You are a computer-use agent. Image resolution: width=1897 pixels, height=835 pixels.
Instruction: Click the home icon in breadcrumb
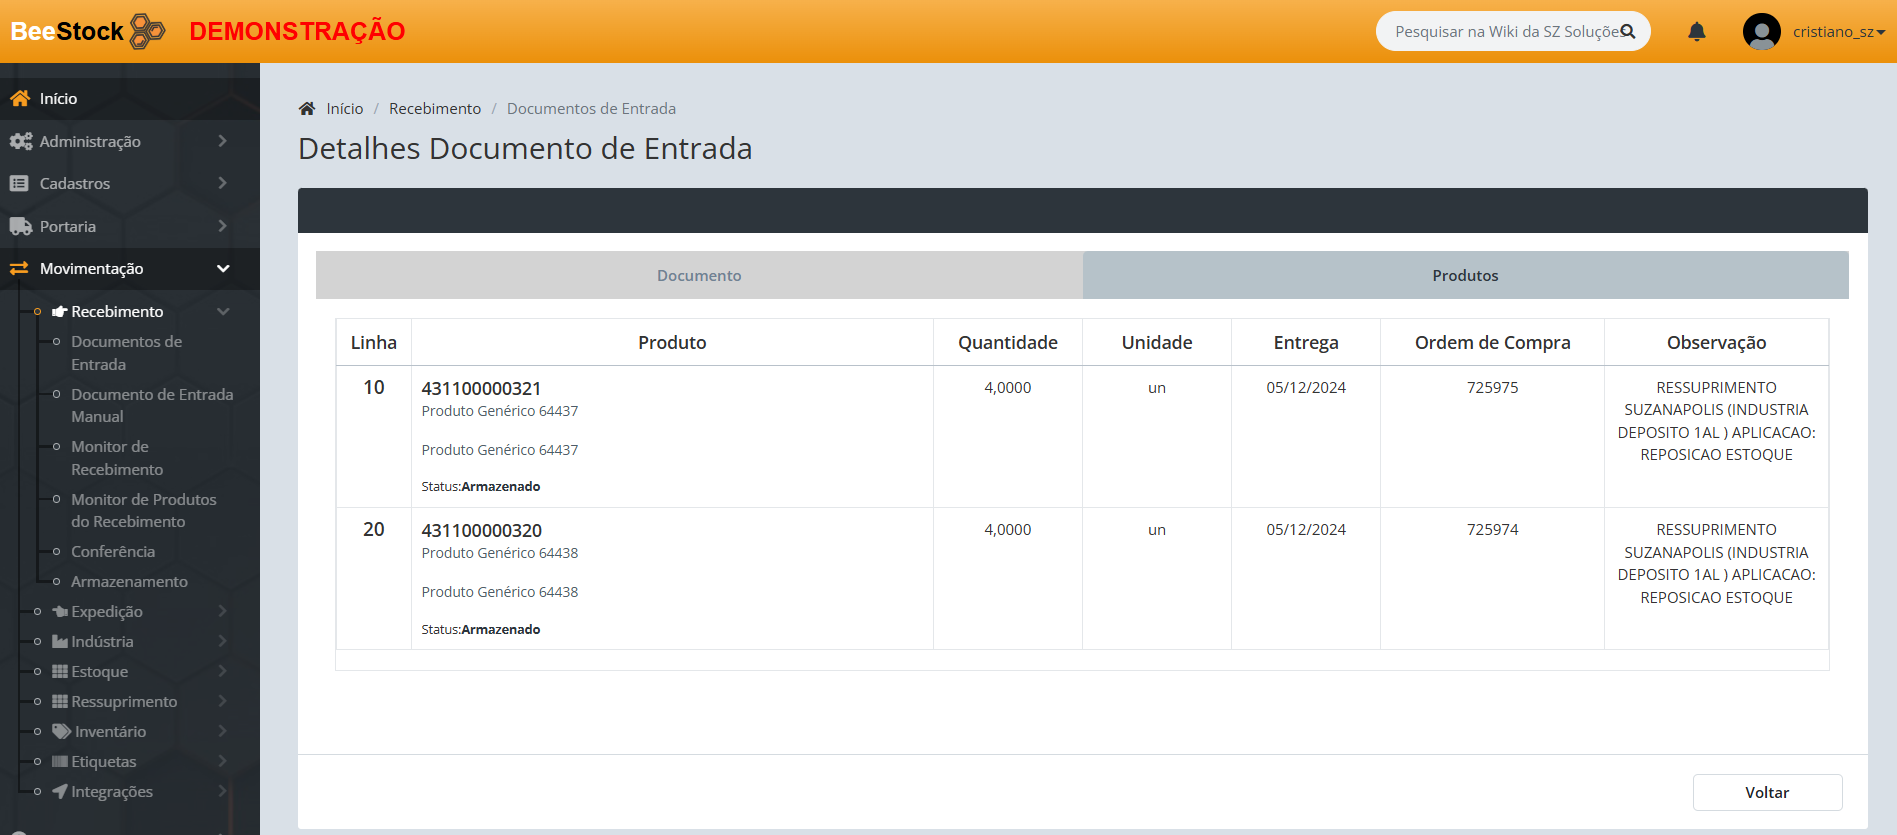point(307,109)
